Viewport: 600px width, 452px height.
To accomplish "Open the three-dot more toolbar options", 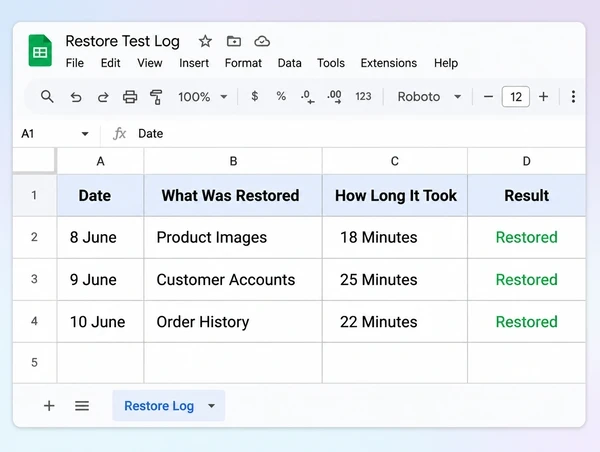I will pyautogui.click(x=573, y=97).
